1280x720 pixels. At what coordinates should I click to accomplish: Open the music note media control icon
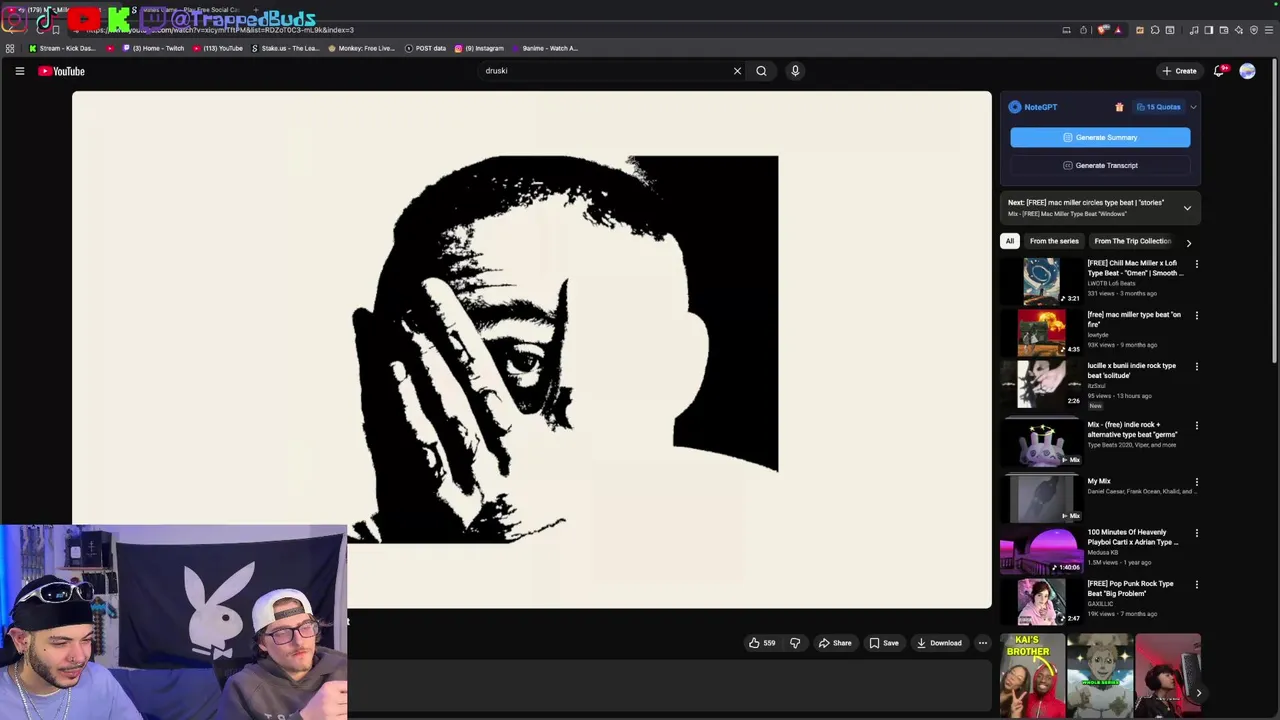[1193, 30]
